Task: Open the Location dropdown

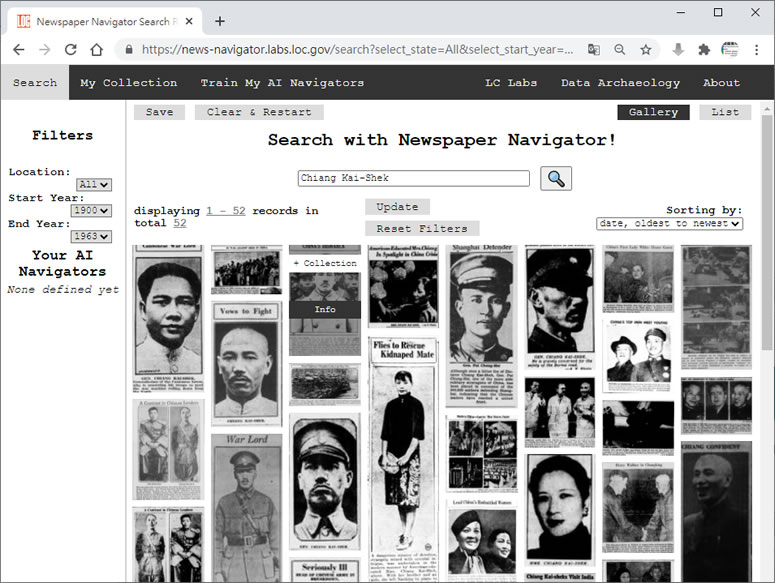Action: (x=94, y=185)
